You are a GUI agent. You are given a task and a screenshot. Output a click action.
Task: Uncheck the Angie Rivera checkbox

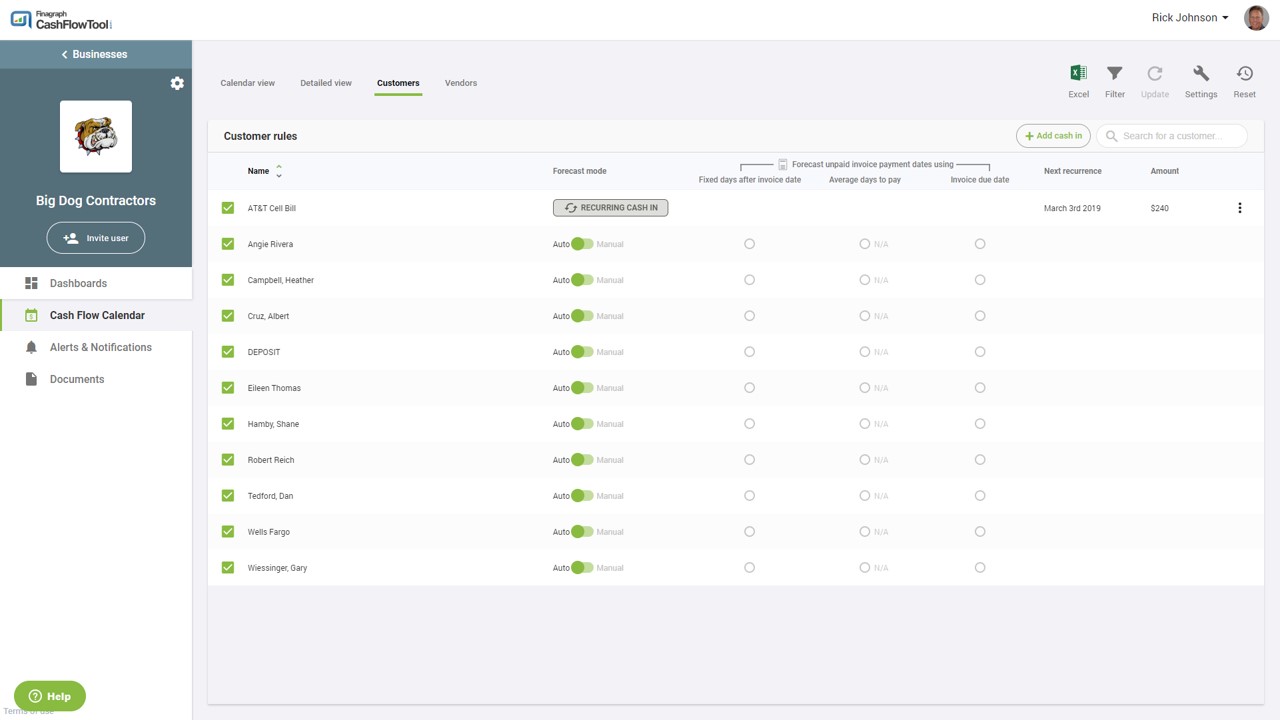pyautogui.click(x=228, y=244)
